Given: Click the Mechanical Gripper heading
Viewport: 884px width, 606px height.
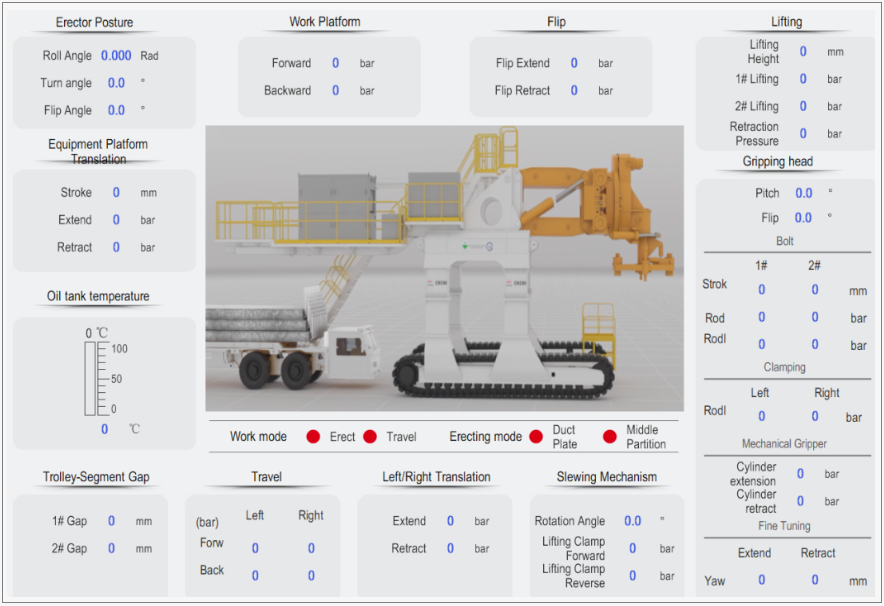Looking at the screenshot, I should coord(784,444).
